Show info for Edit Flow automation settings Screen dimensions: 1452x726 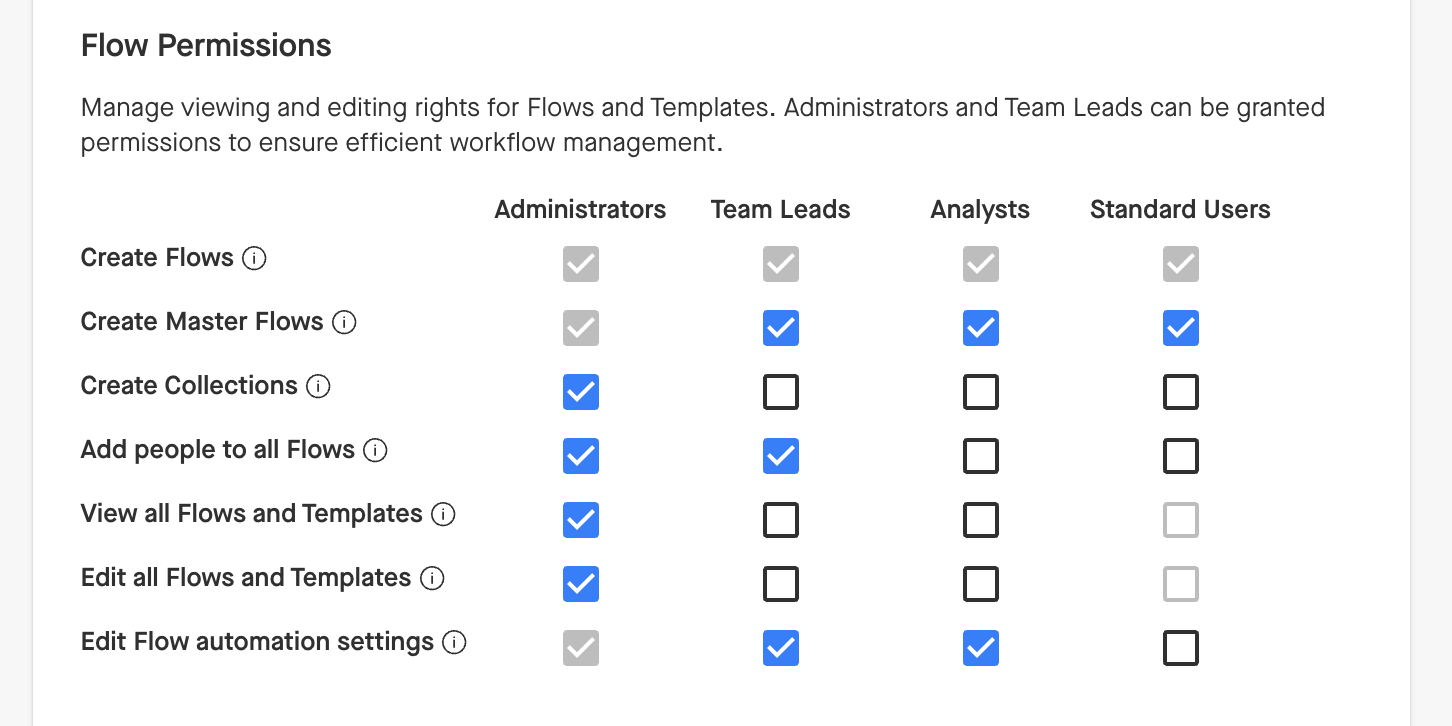(454, 643)
